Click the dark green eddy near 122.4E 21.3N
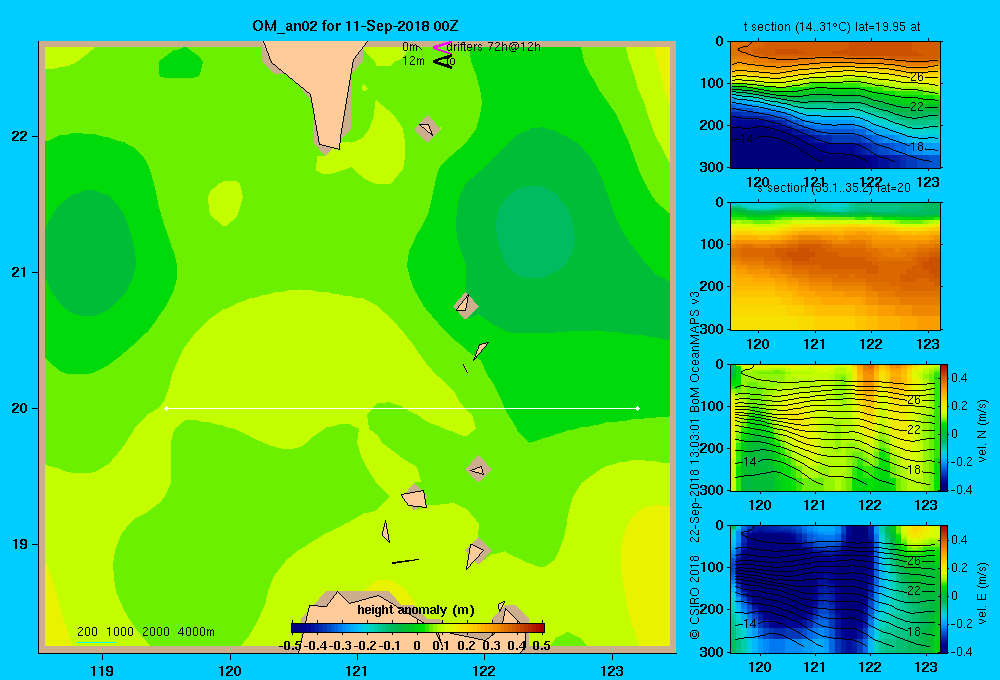This screenshot has height=680, width=1000. 534,232
